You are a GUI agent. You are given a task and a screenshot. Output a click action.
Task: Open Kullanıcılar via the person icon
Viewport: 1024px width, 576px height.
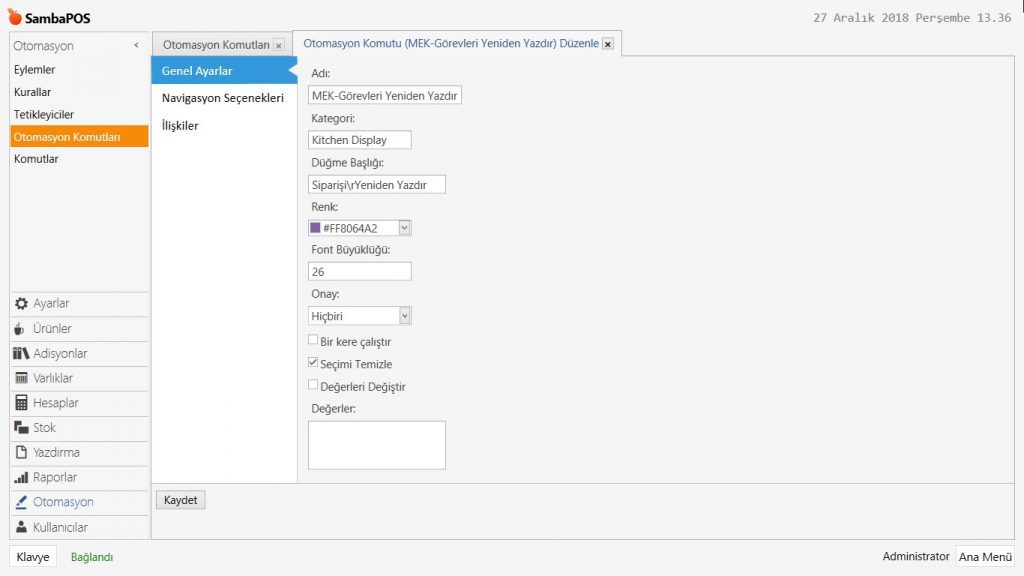(x=21, y=527)
